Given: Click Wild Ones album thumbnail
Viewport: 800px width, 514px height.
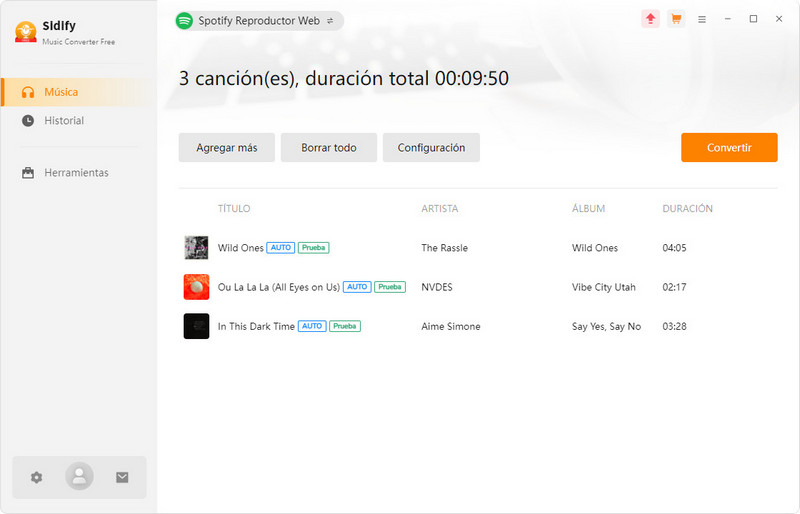Looking at the screenshot, I should [x=196, y=248].
